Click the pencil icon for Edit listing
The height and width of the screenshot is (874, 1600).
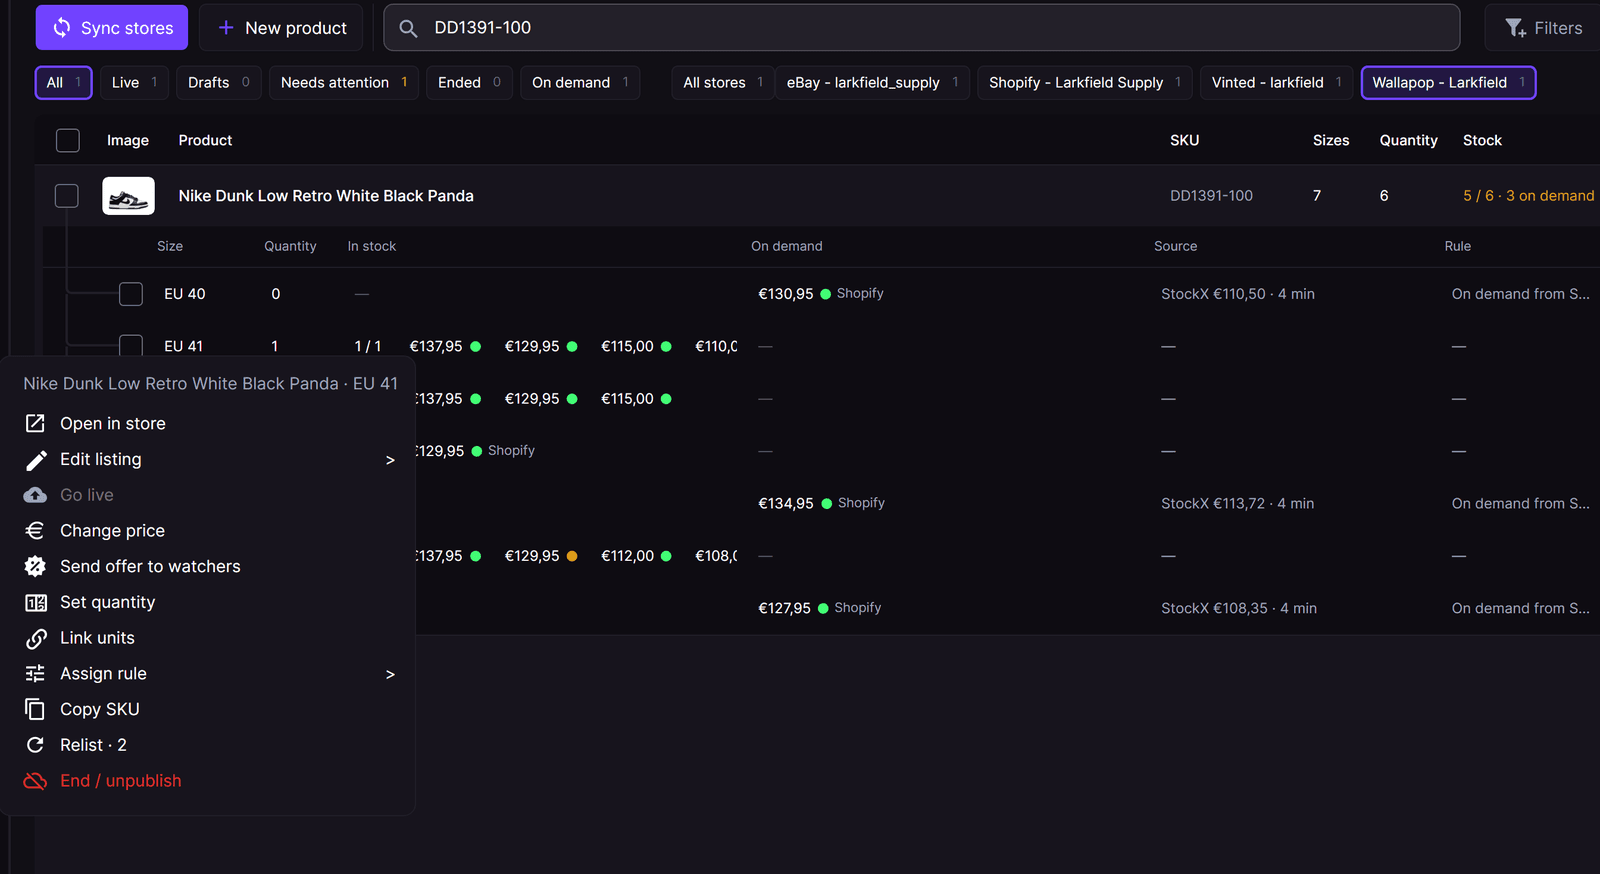[35, 459]
